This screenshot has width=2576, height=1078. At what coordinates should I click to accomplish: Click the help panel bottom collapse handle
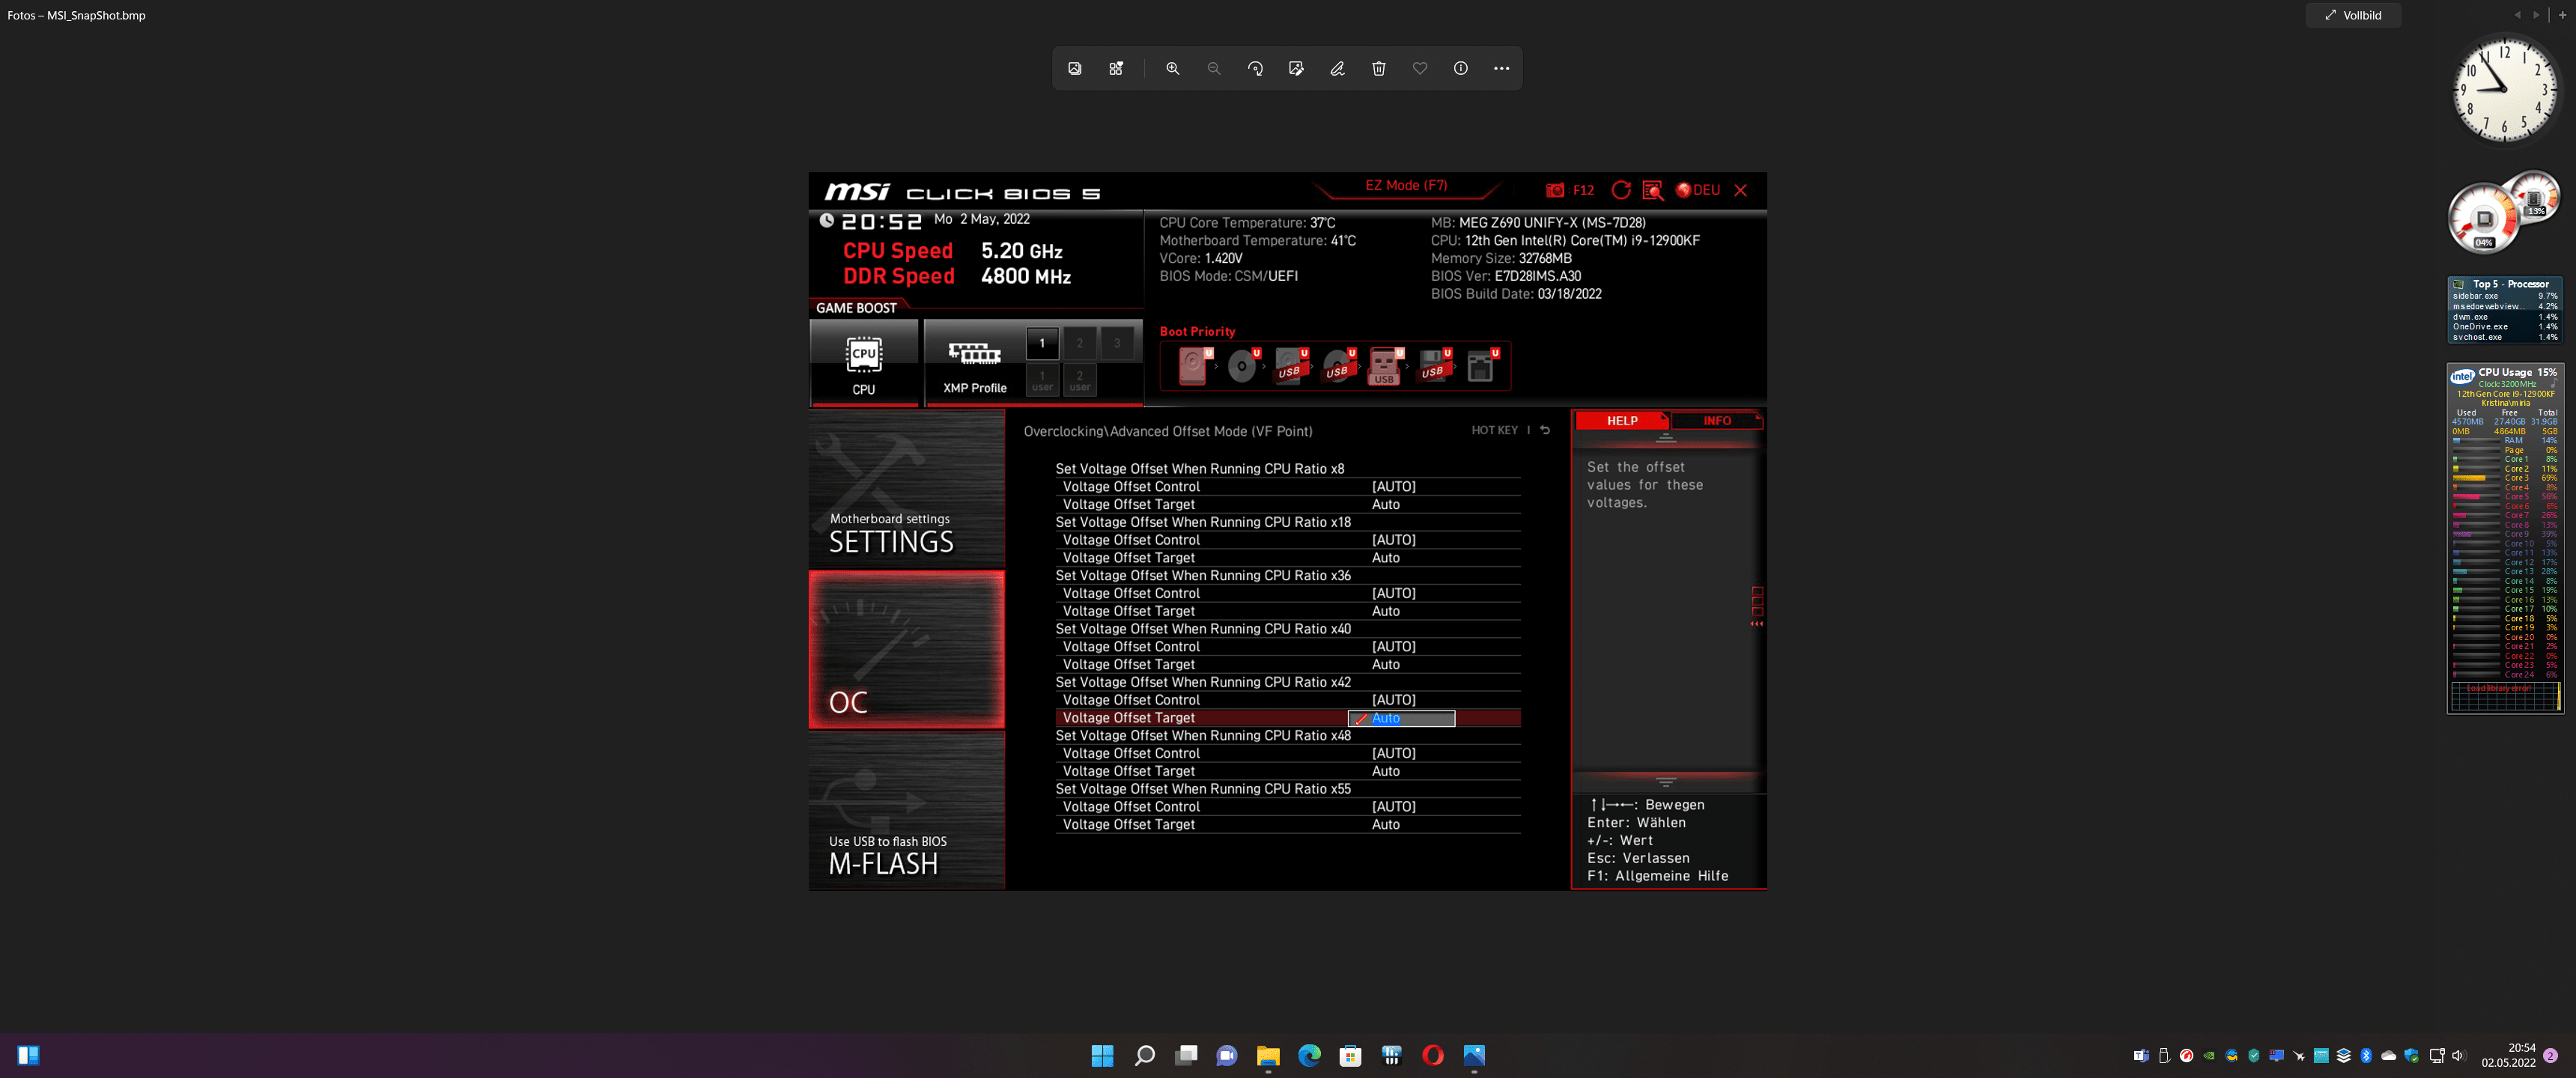pos(1666,782)
